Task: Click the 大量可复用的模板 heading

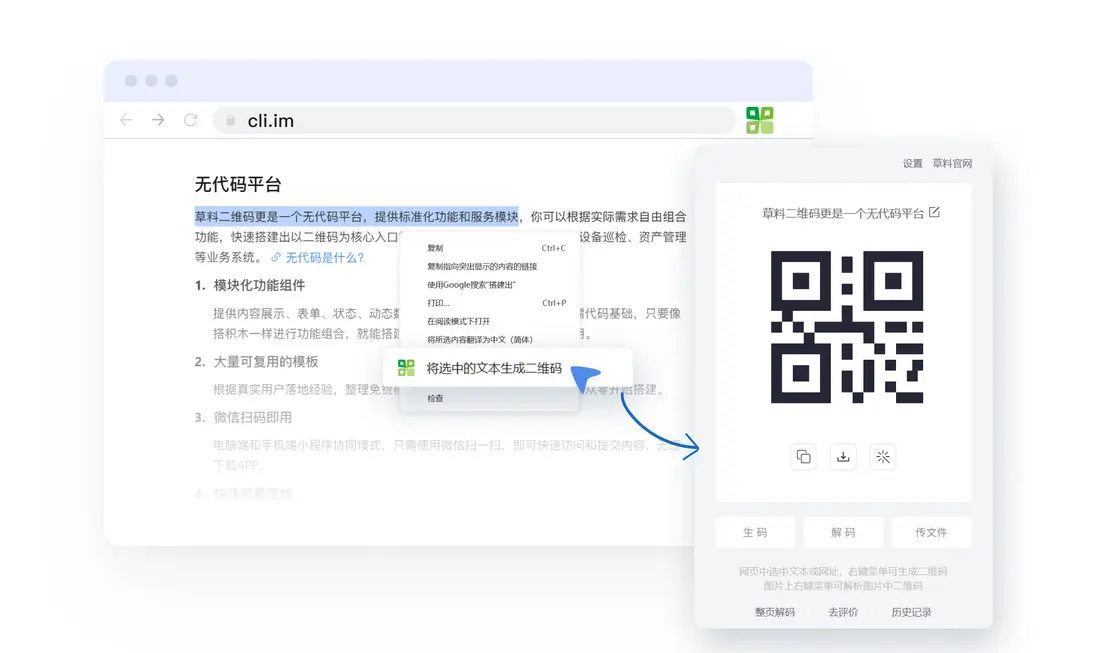Action: tap(265, 362)
